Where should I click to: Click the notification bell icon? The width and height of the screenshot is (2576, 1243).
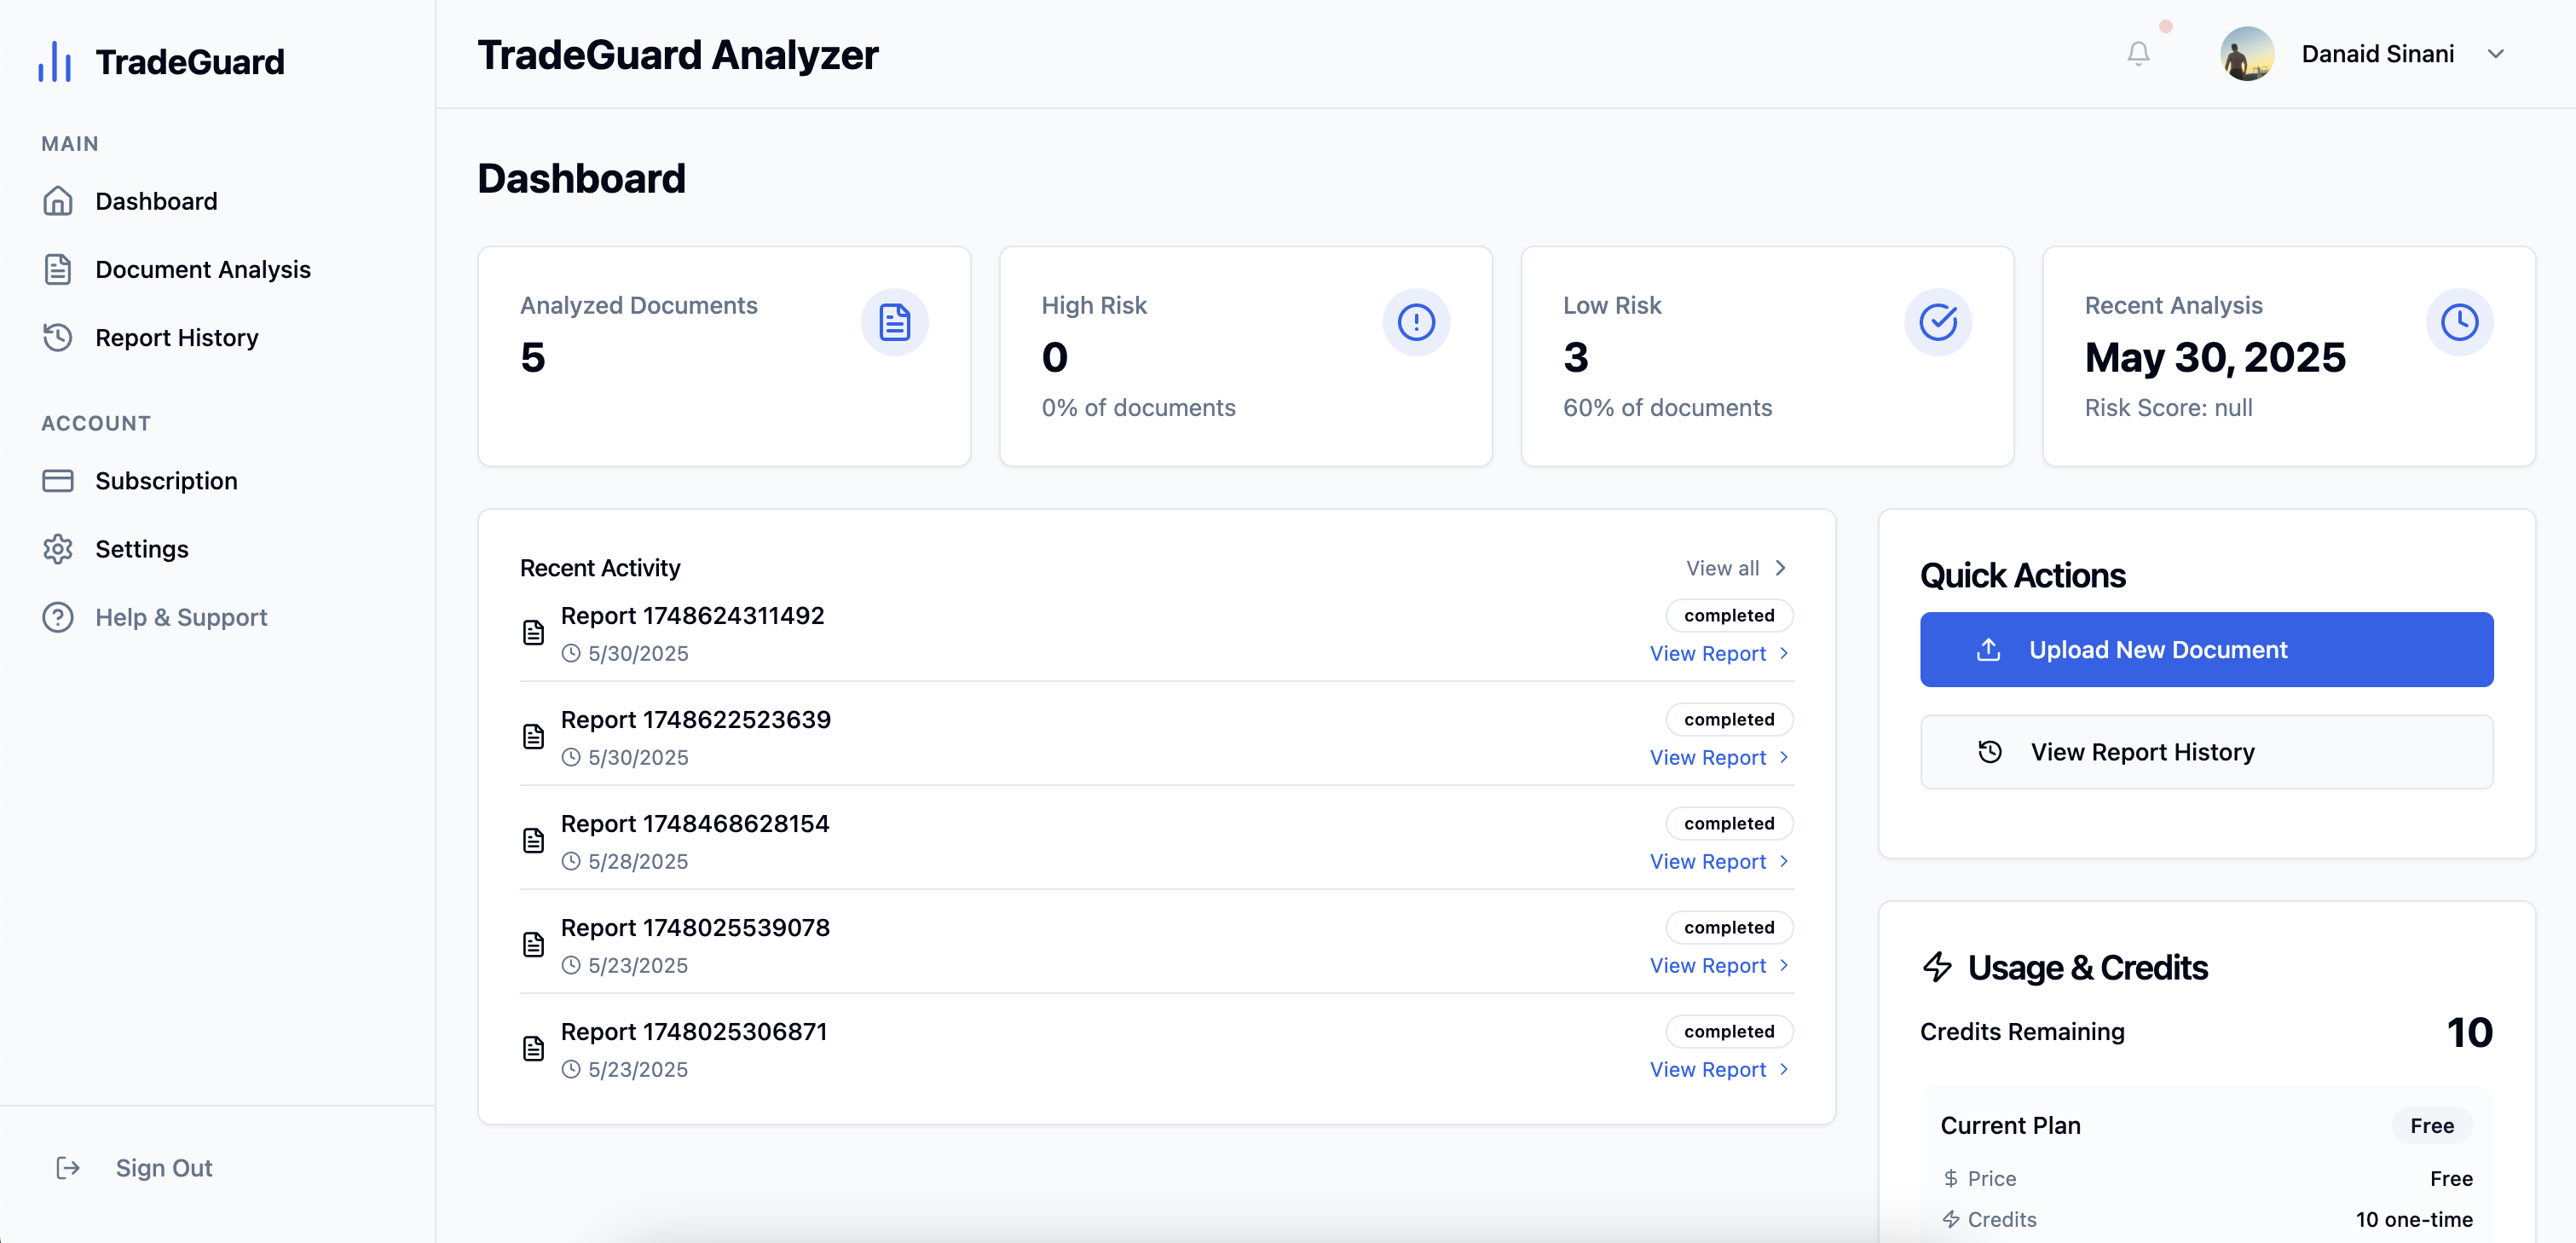(x=2137, y=54)
